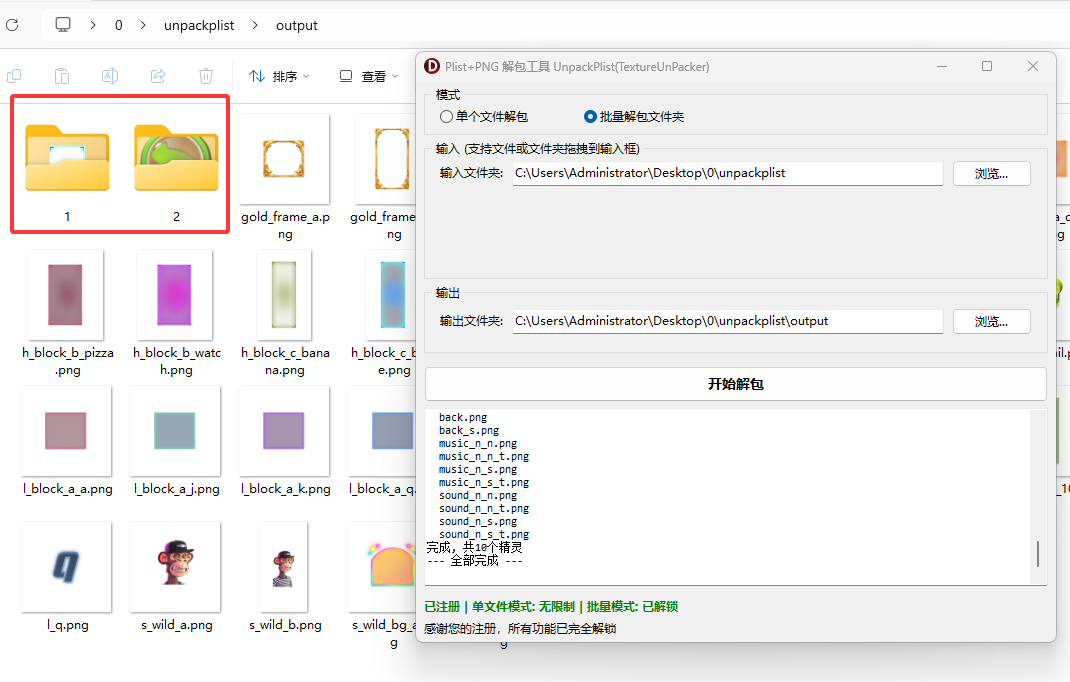Viewport: 1070px width, 682px height.
Task: Click the UnpackPlist app logo icon
Action: click(x=431, y=66)
